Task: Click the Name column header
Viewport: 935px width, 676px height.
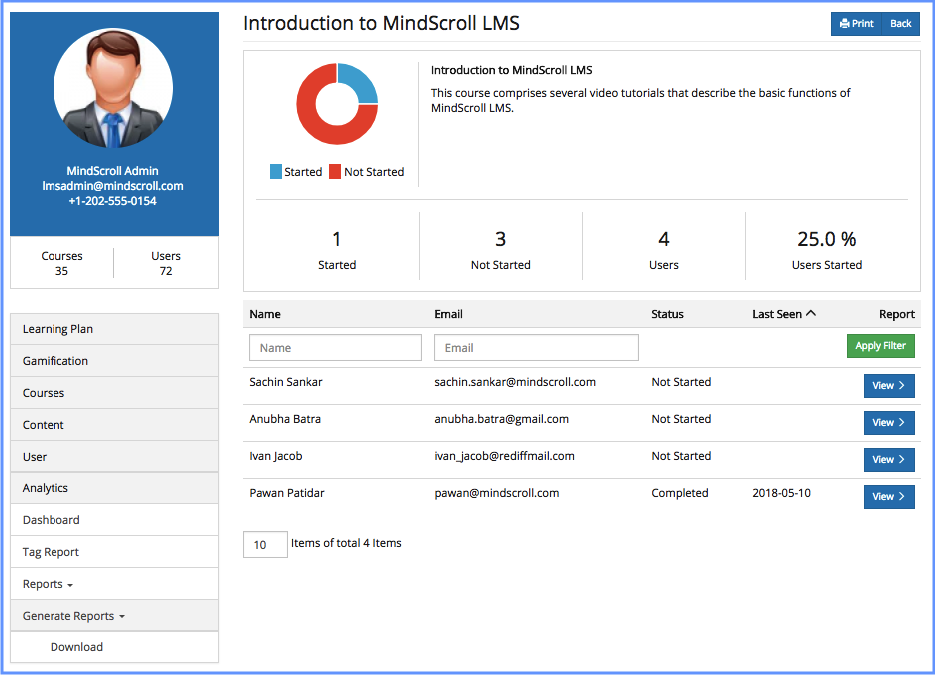Action: (265, 314)
